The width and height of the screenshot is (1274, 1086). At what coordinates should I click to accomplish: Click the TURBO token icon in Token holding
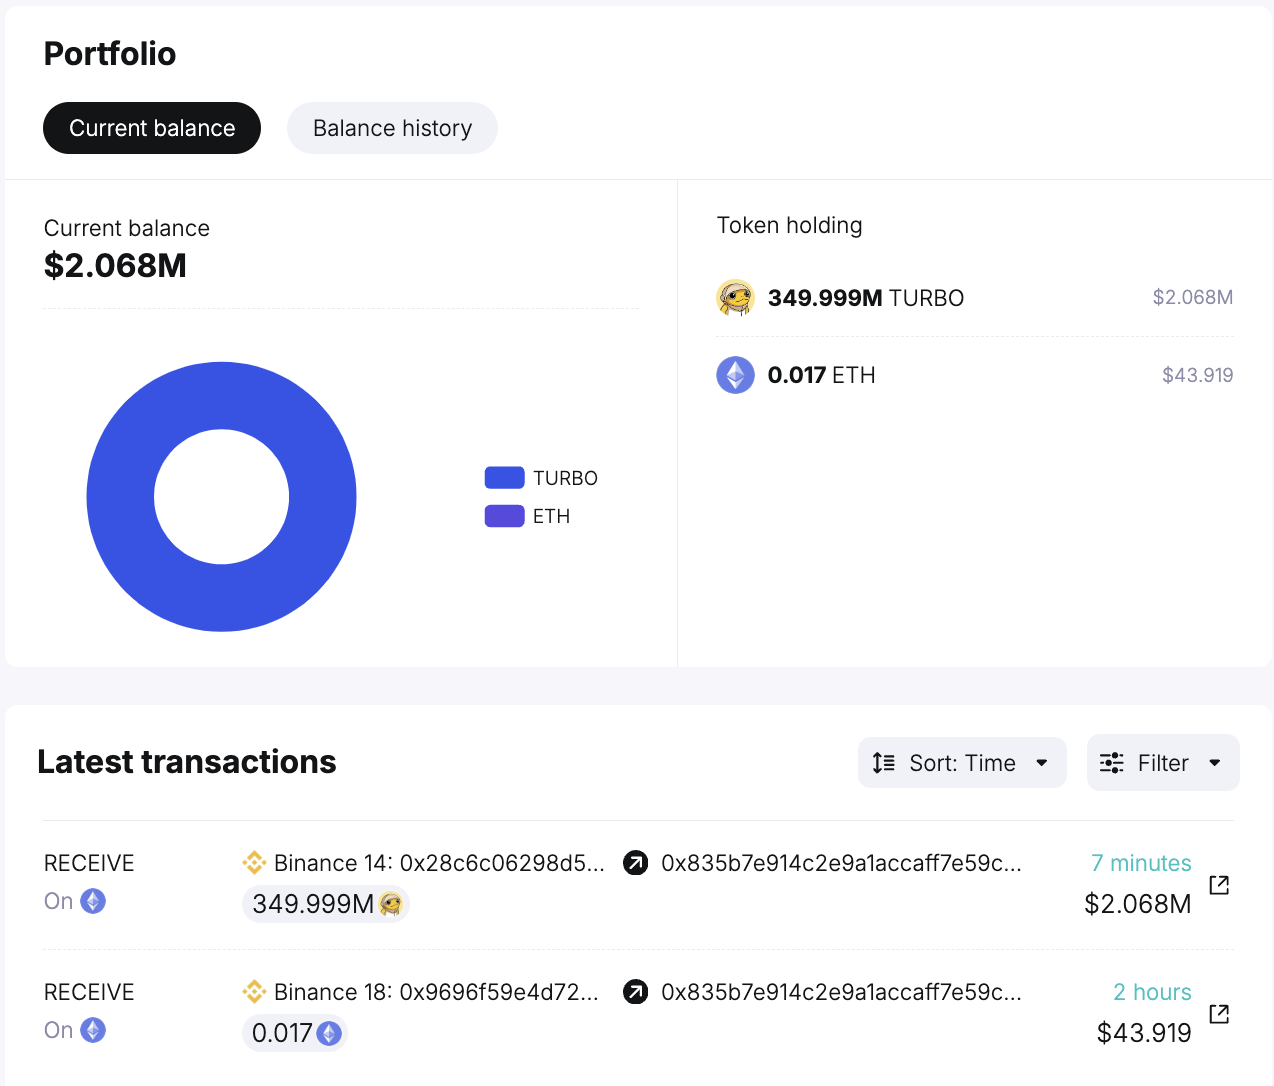[x=735, y=297]
